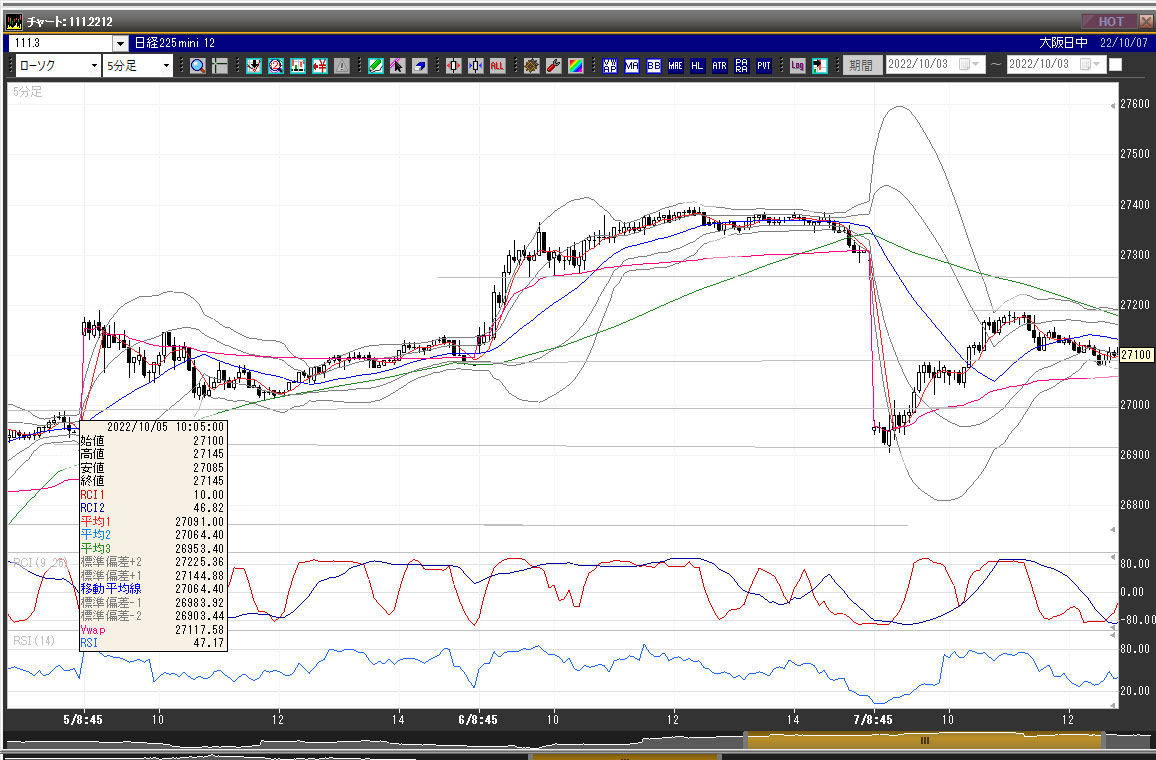The height and width of the screenshot is (760, 1156).
Task: Click the 移動平均線 row in tooltip
Action: [x=153, y=589]
